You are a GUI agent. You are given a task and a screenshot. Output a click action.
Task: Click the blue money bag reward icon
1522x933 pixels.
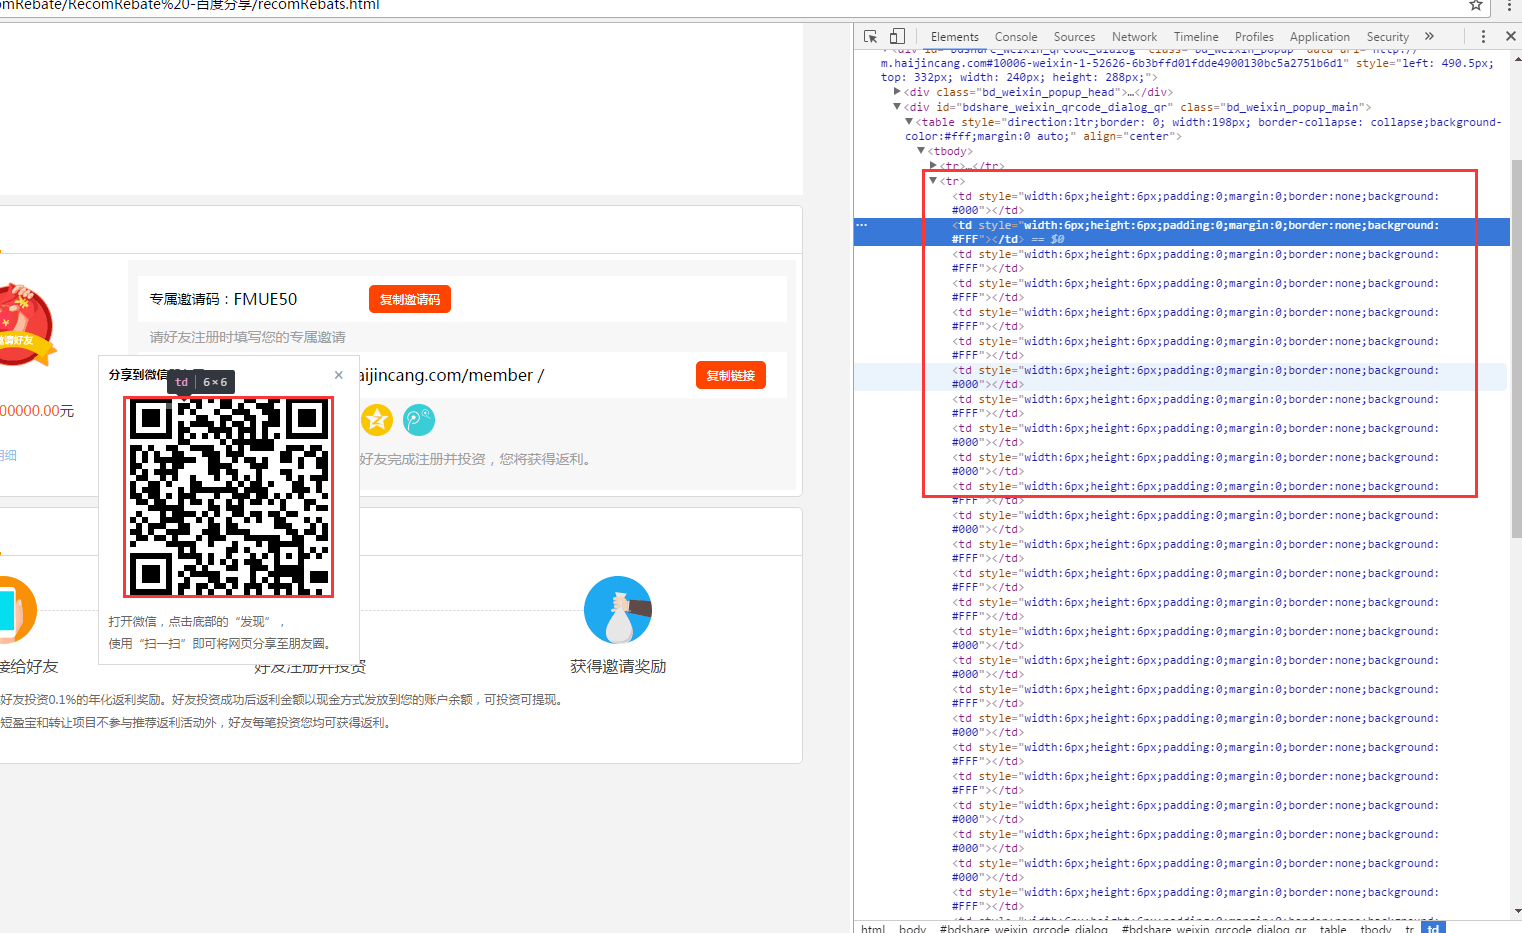pos(618,610)
